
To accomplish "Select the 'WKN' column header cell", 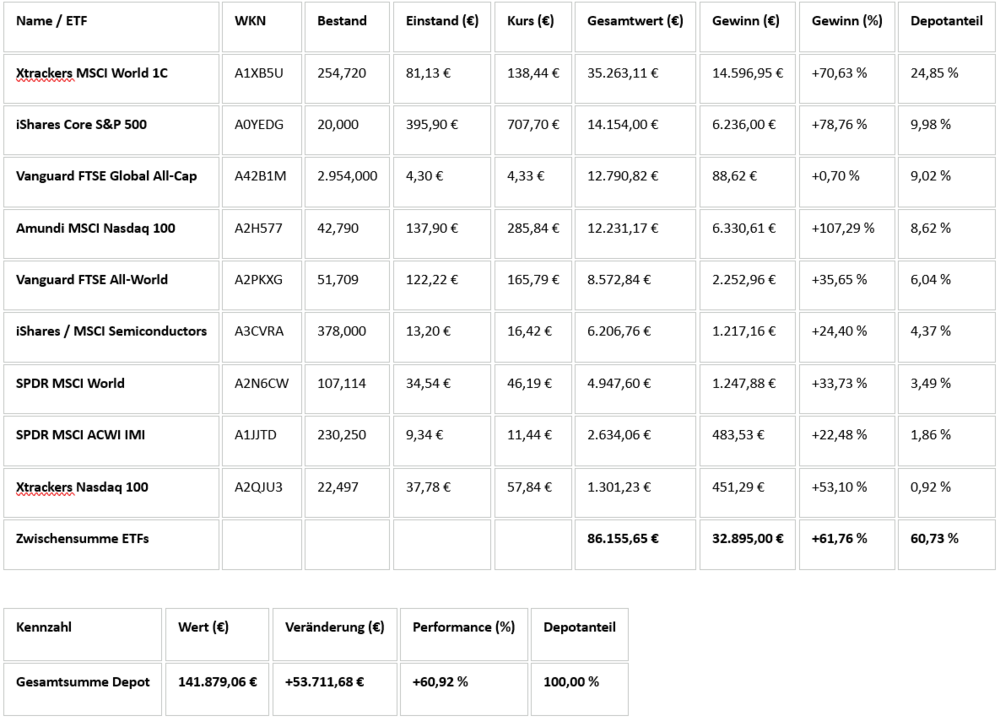I will click(261, 27).
